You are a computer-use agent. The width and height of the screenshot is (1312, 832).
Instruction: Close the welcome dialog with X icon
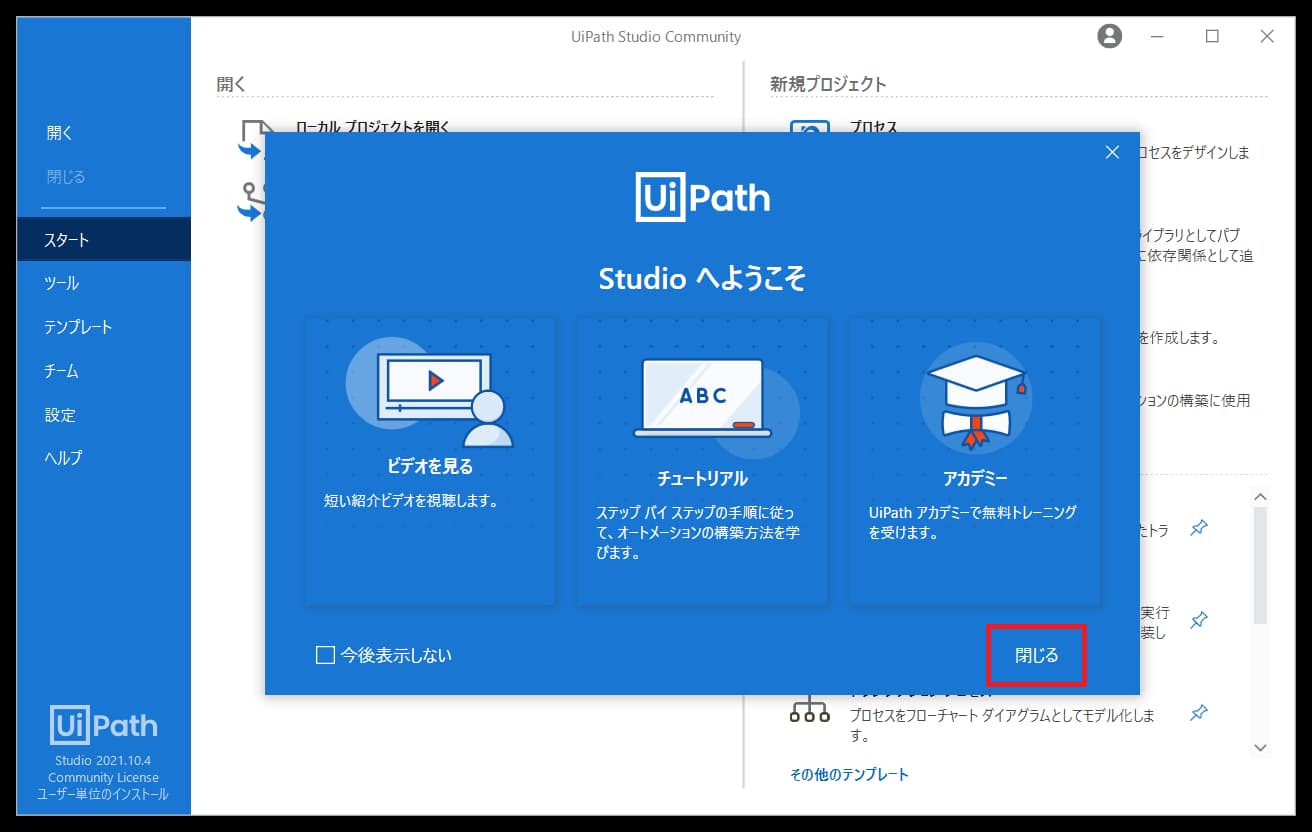point(1112,152)
